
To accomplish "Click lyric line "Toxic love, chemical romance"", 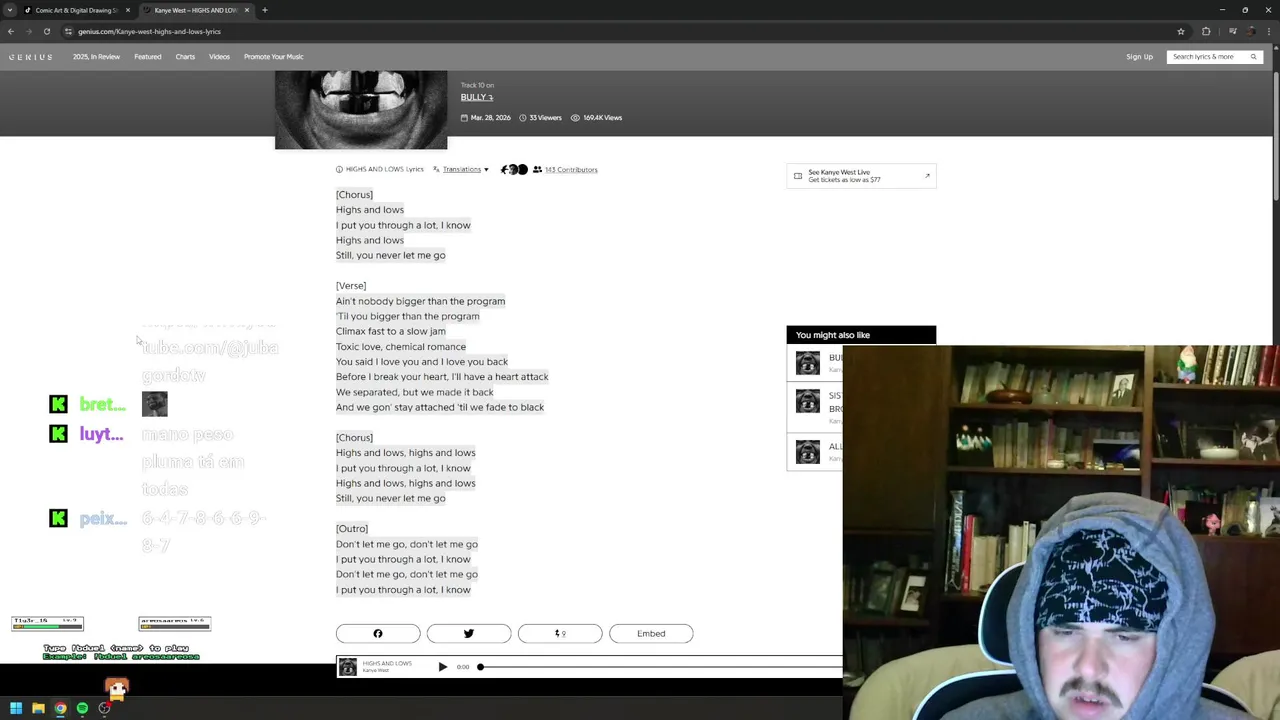I will [x=401, y=347].
